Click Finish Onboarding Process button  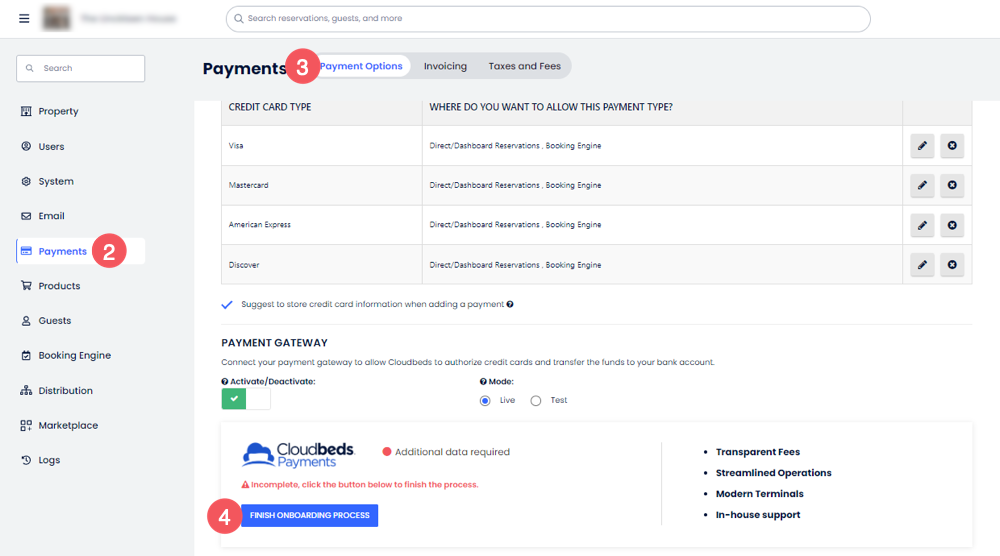(309, 515)
